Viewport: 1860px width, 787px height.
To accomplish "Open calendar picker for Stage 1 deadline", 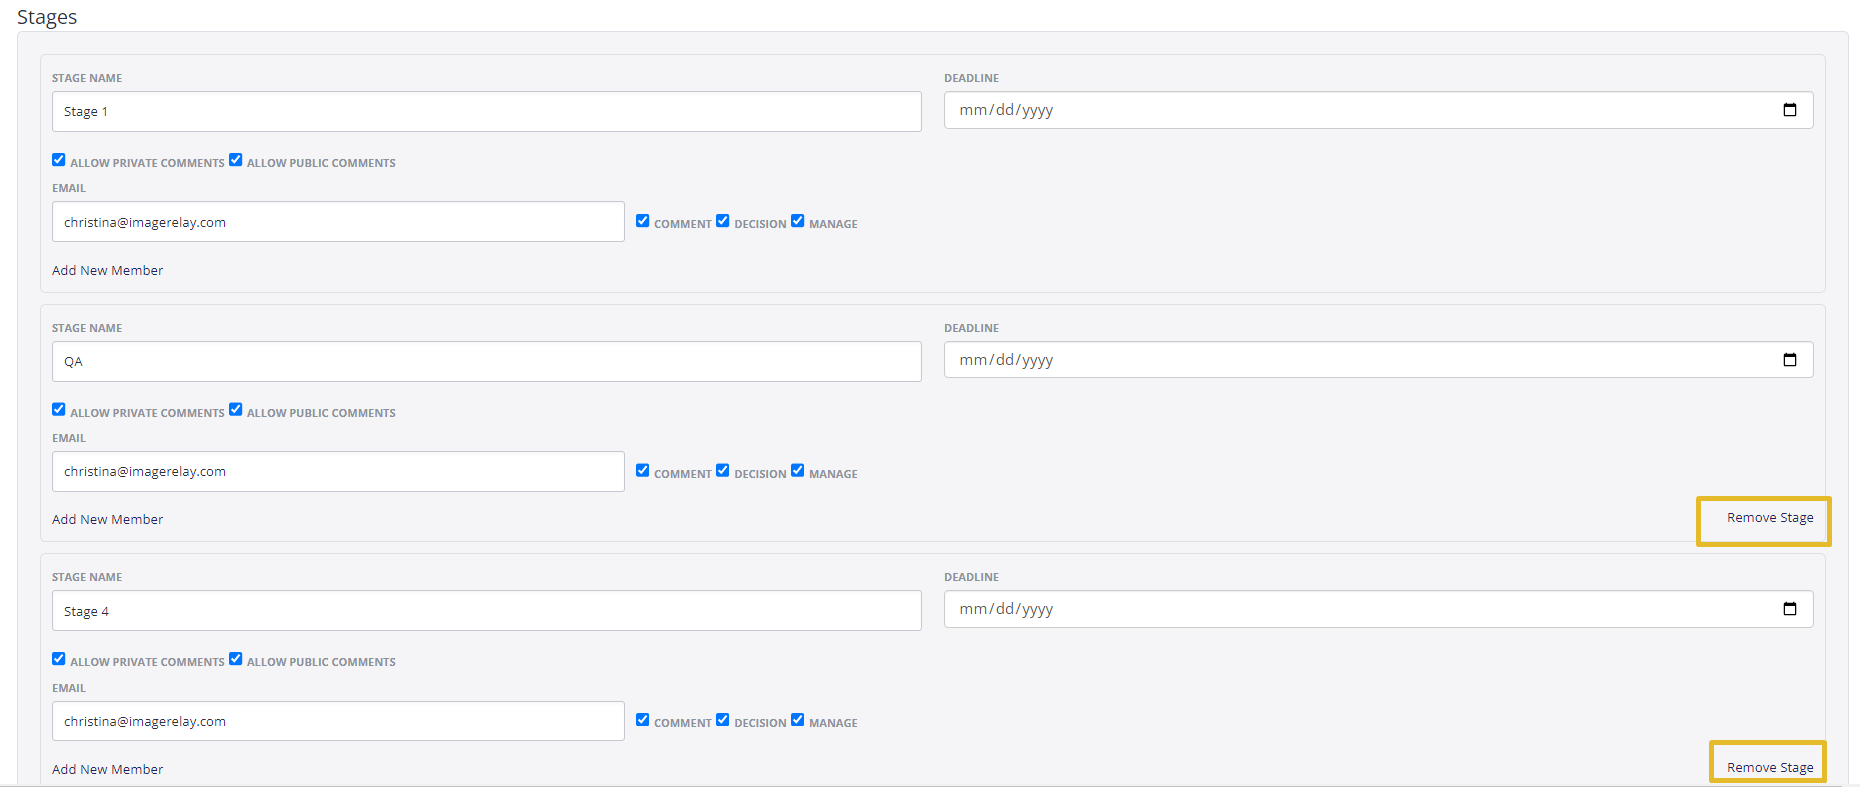I will [x=1790, y=110].
